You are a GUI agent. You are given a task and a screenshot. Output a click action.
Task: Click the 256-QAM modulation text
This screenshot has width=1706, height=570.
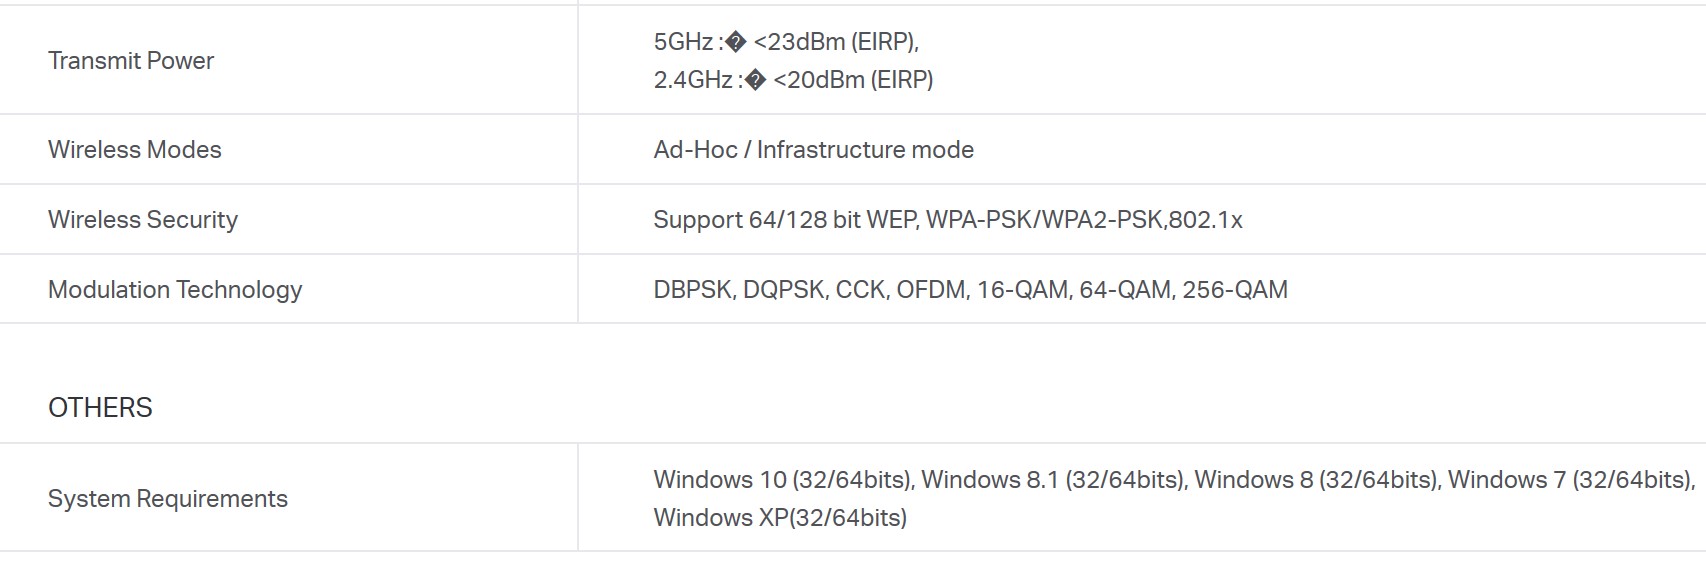(x=1235, y=290)
